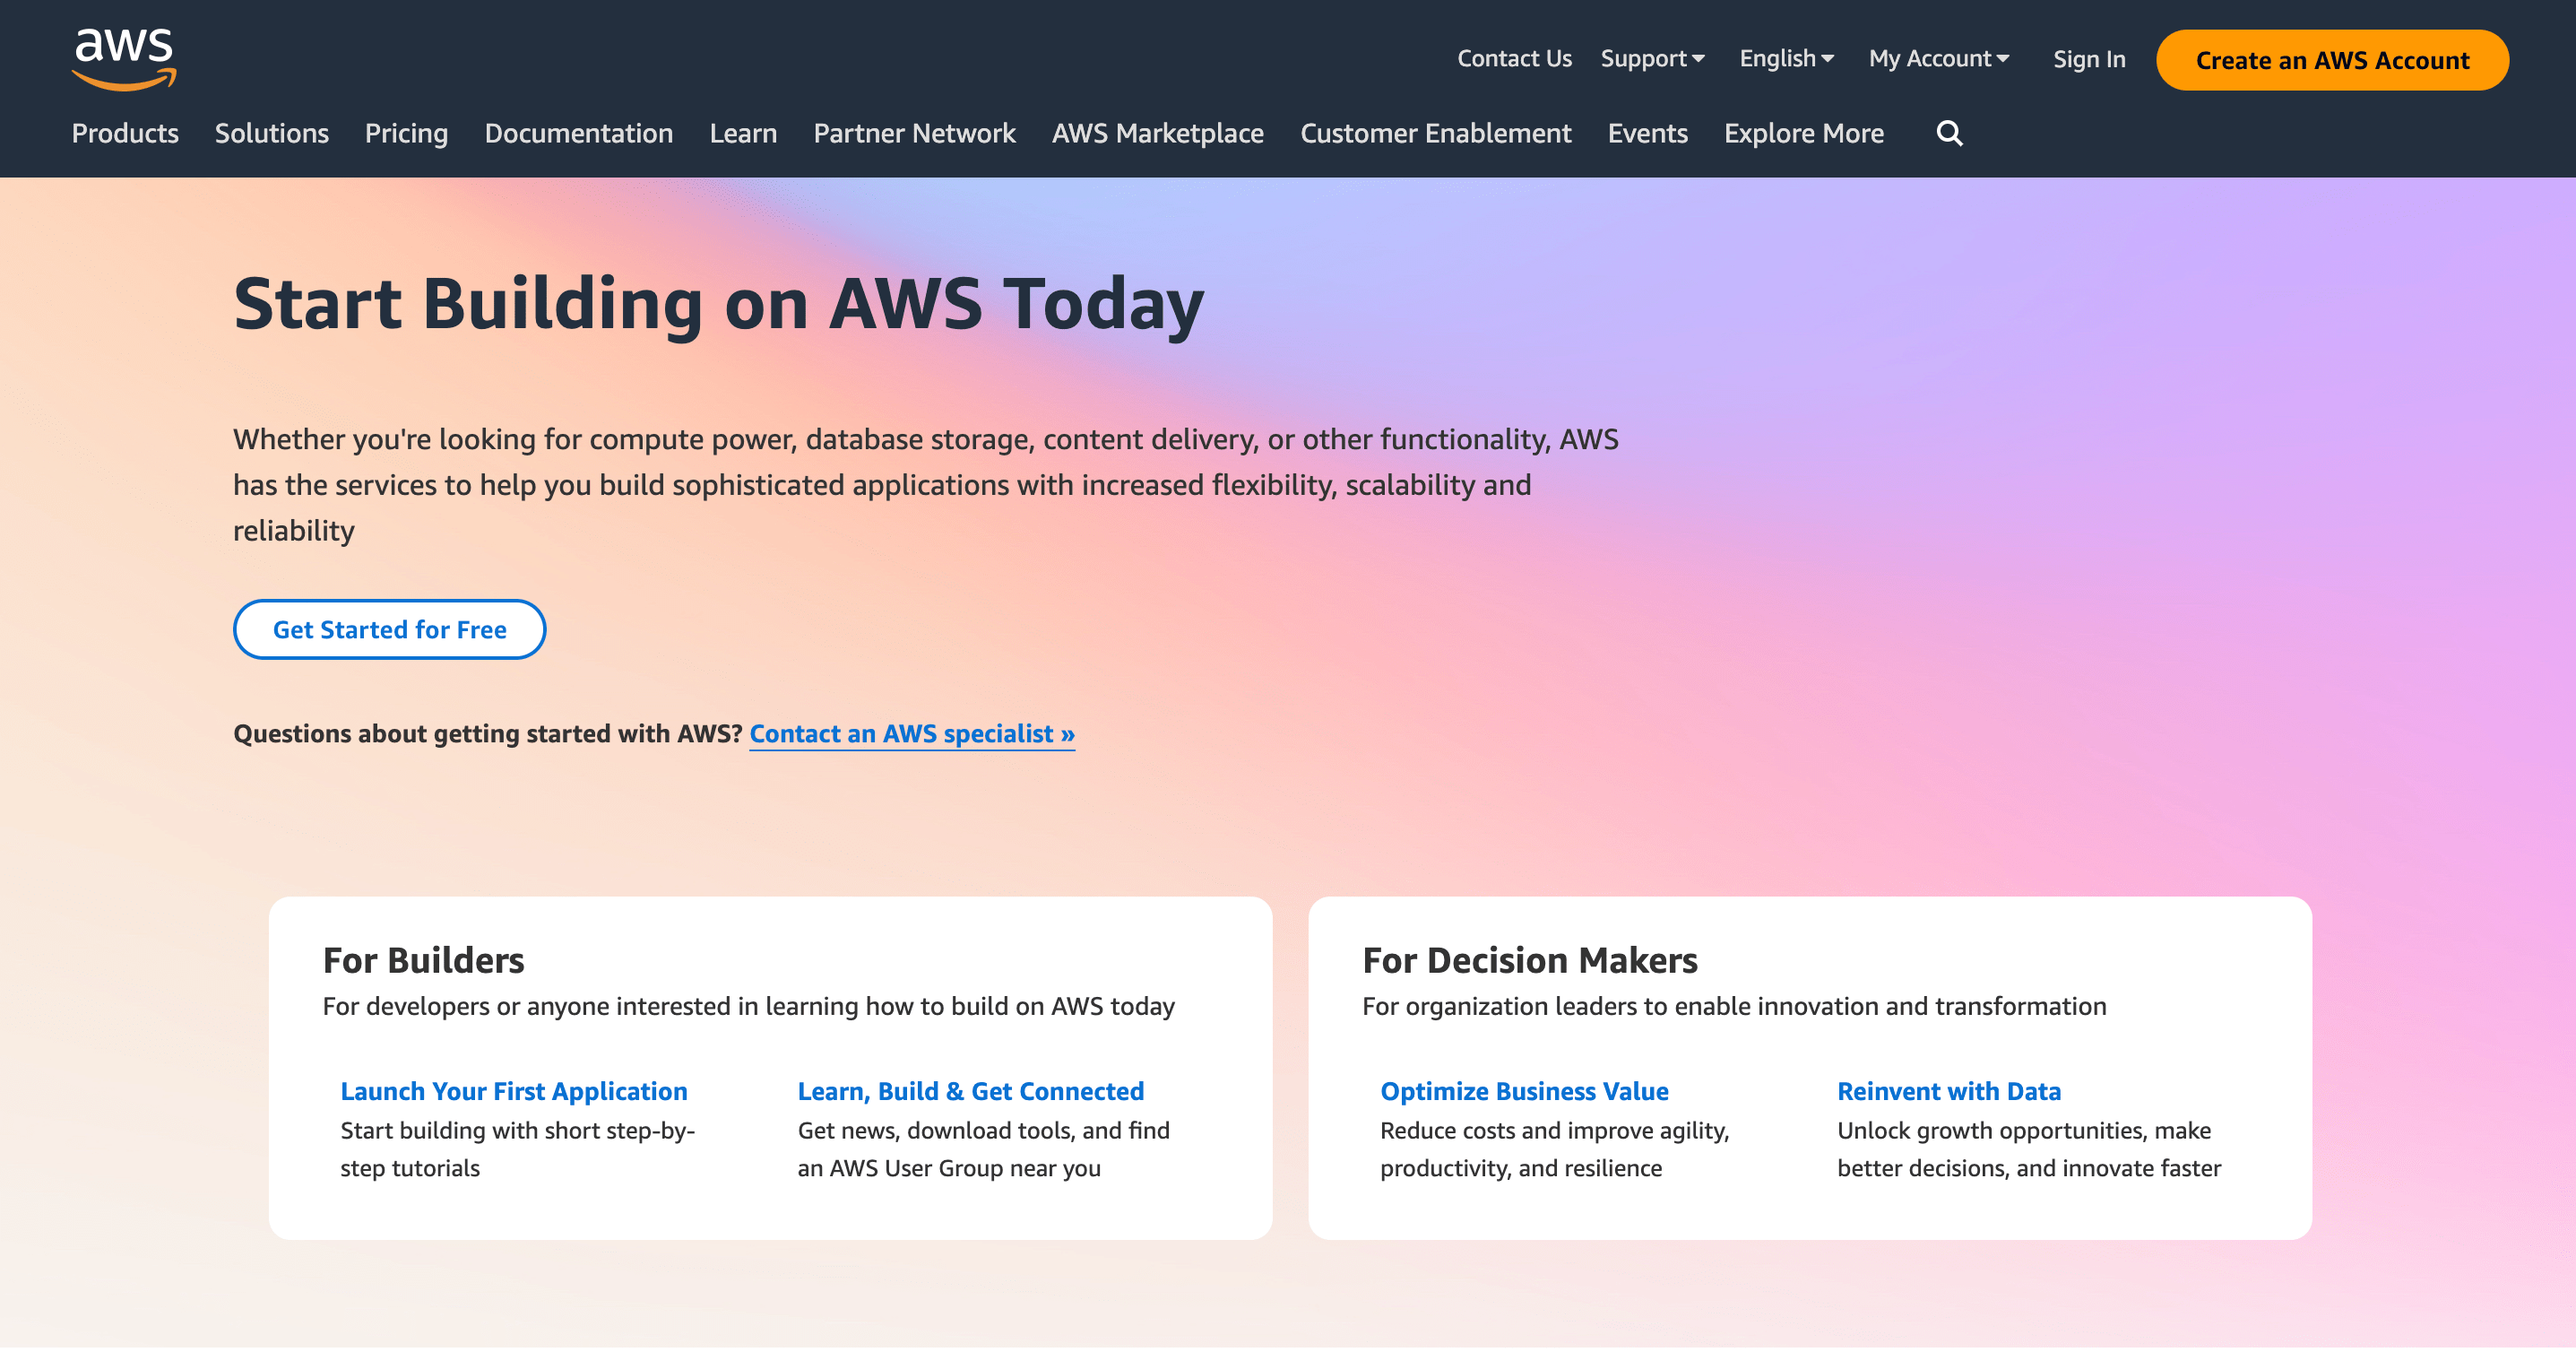Open the search magnifier icon
Viewport: 2576px width, 1352px height.
(x=1949, y=133)
